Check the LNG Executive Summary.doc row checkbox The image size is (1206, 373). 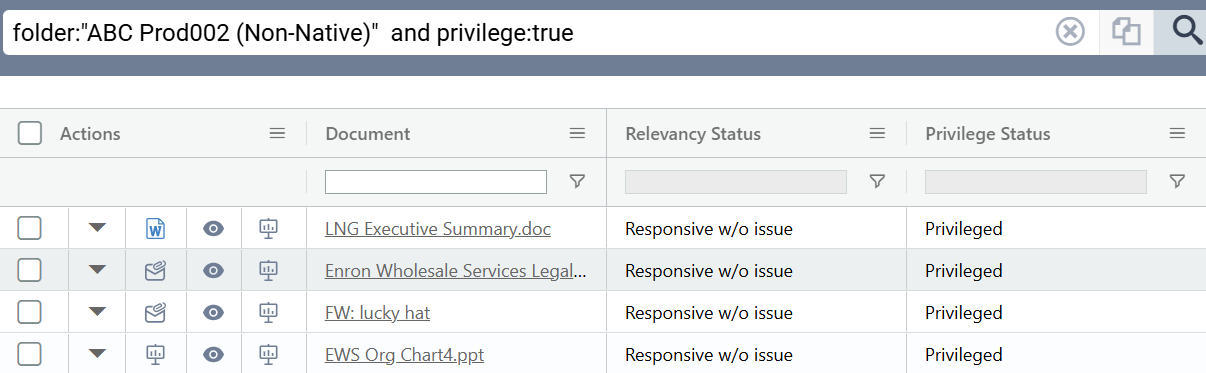point(30,228)
